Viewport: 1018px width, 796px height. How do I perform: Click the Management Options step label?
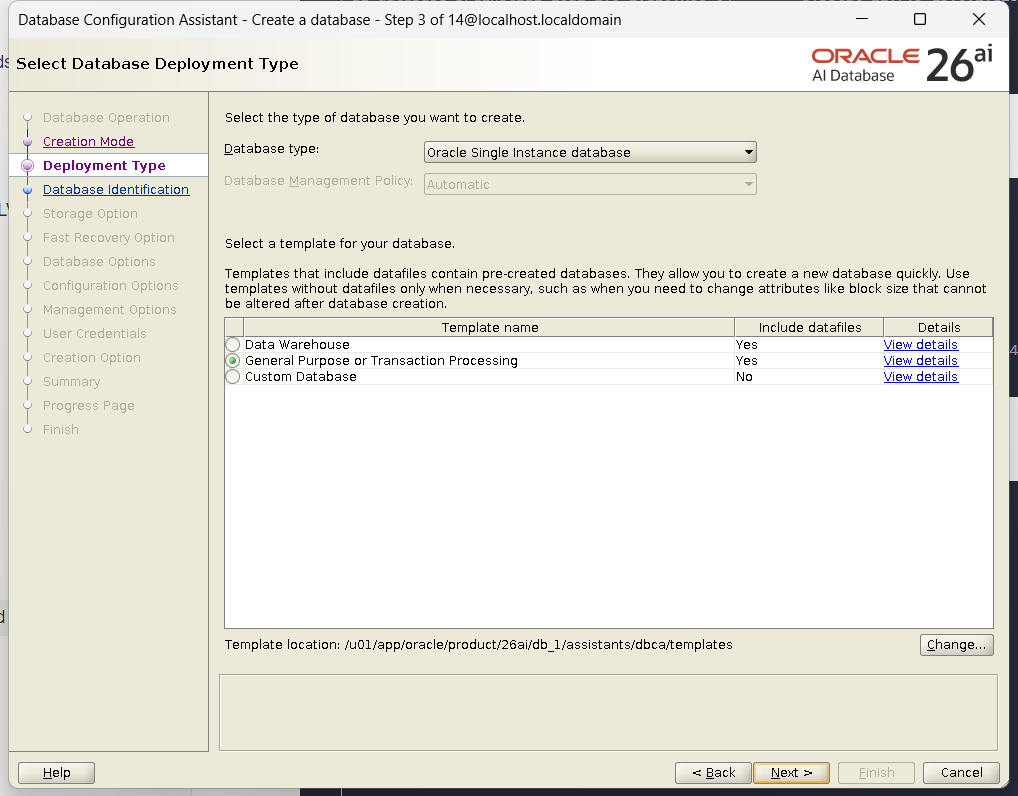[x=109, y=310]
